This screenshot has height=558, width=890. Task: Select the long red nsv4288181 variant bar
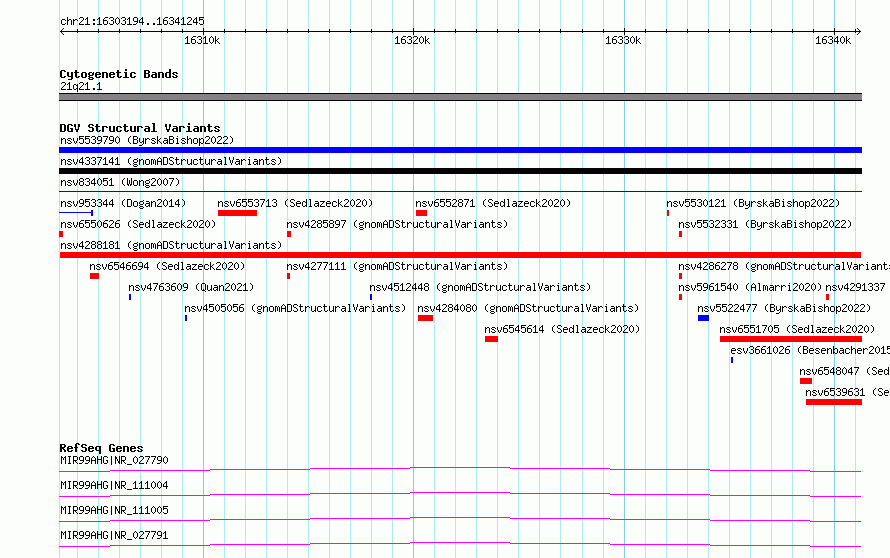pos(460,255)
